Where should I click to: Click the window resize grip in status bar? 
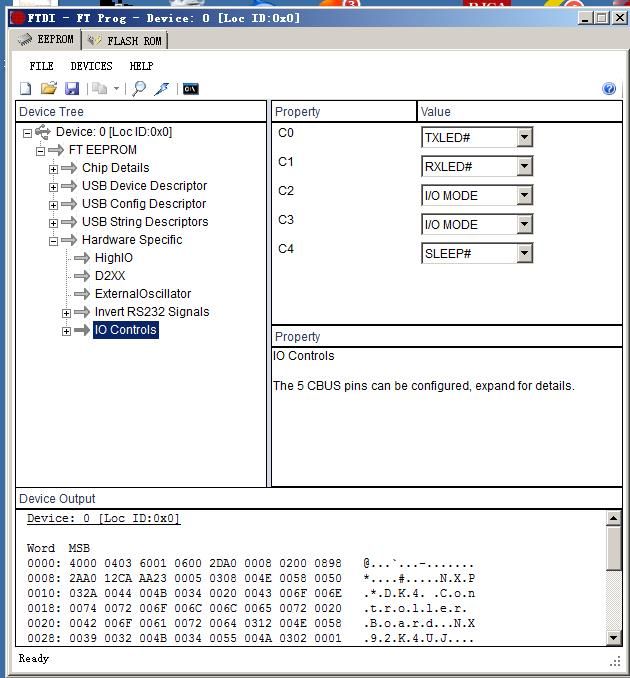(x=614, y=661)
